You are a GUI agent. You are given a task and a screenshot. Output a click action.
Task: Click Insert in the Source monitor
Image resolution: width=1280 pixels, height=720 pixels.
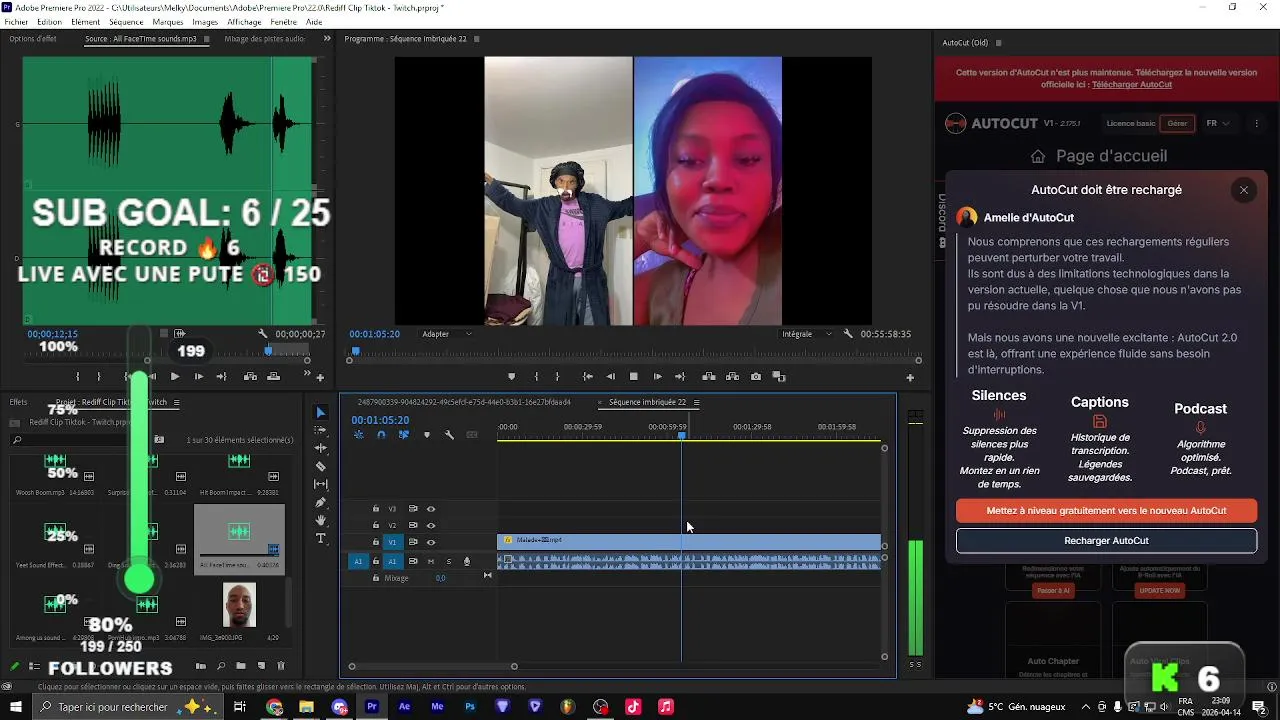[x=250, y=377]
